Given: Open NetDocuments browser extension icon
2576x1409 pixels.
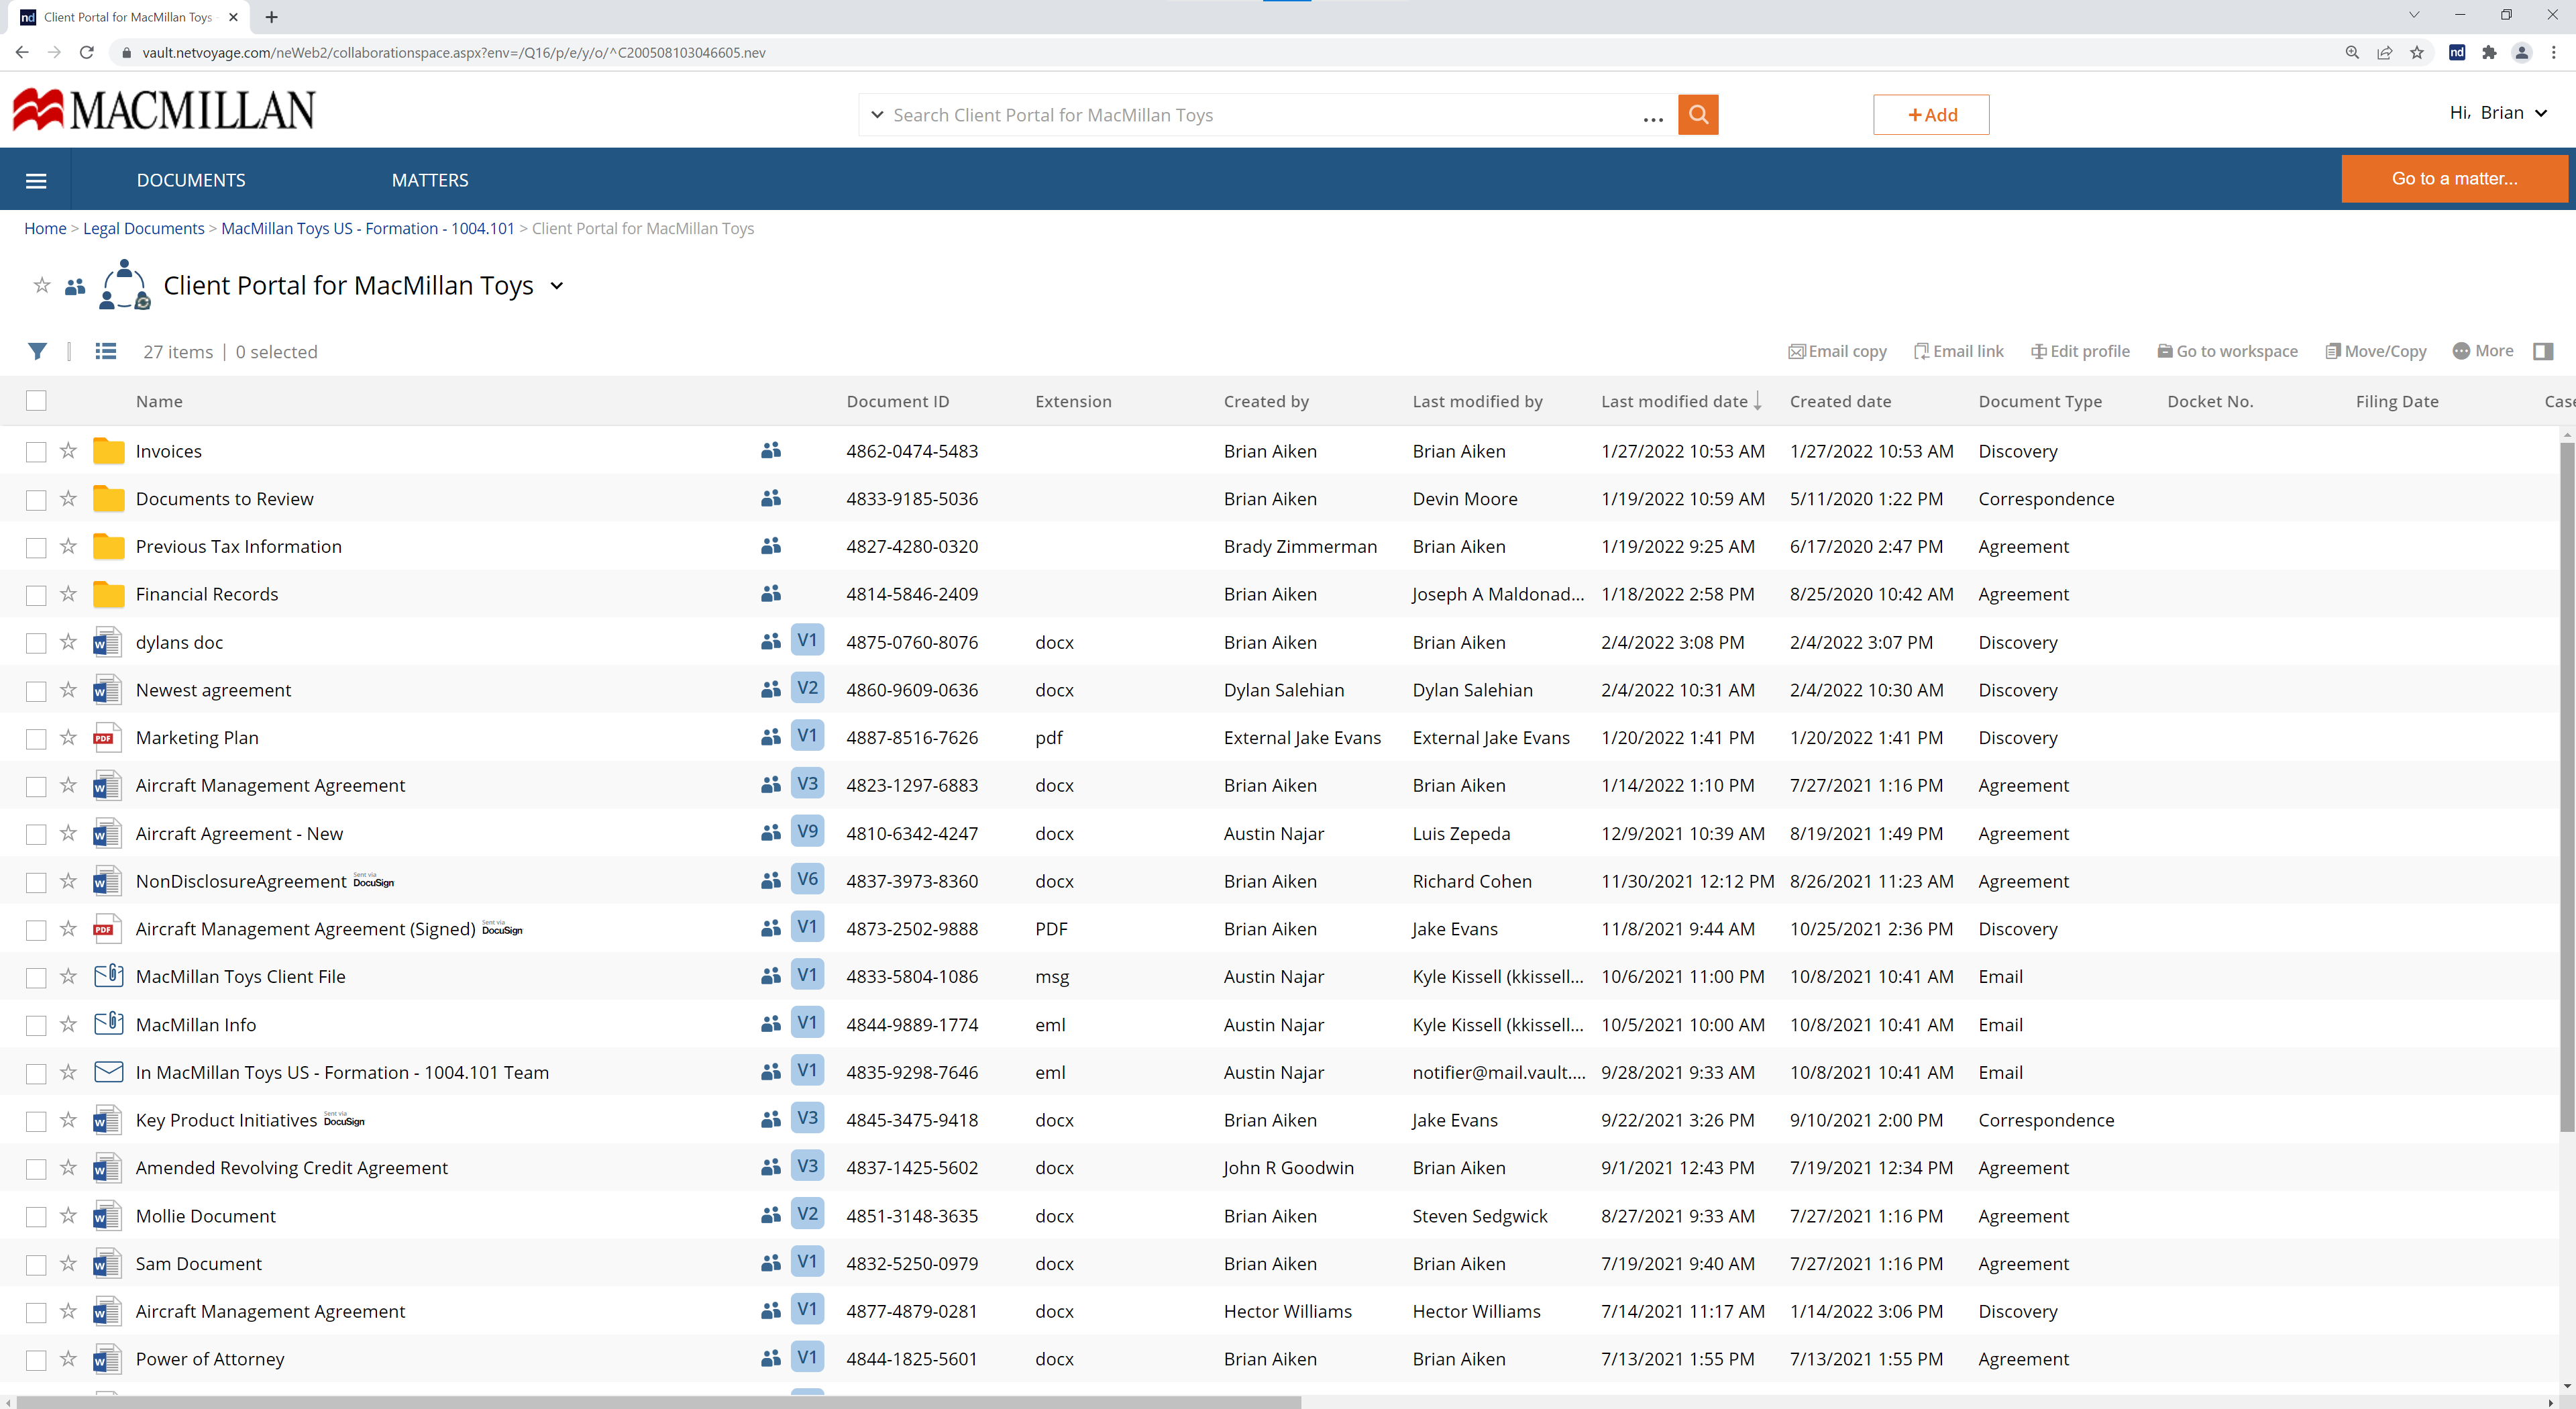Looking at the screenshot, I should [2456, 52].
